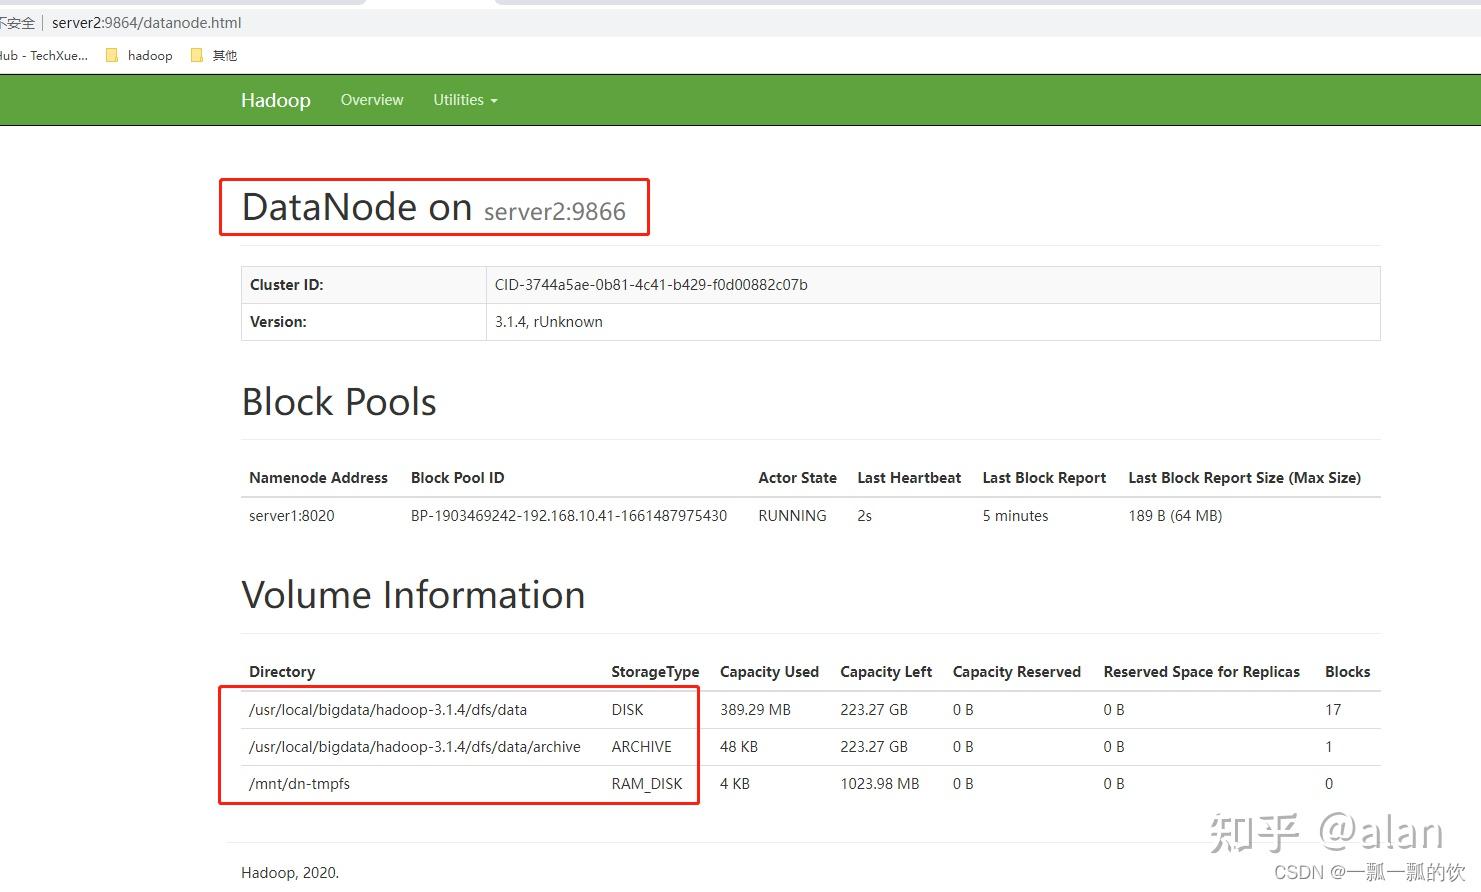Click the RUNNING actor state cell
The image size is (1481, 892).
coord(792,516)
